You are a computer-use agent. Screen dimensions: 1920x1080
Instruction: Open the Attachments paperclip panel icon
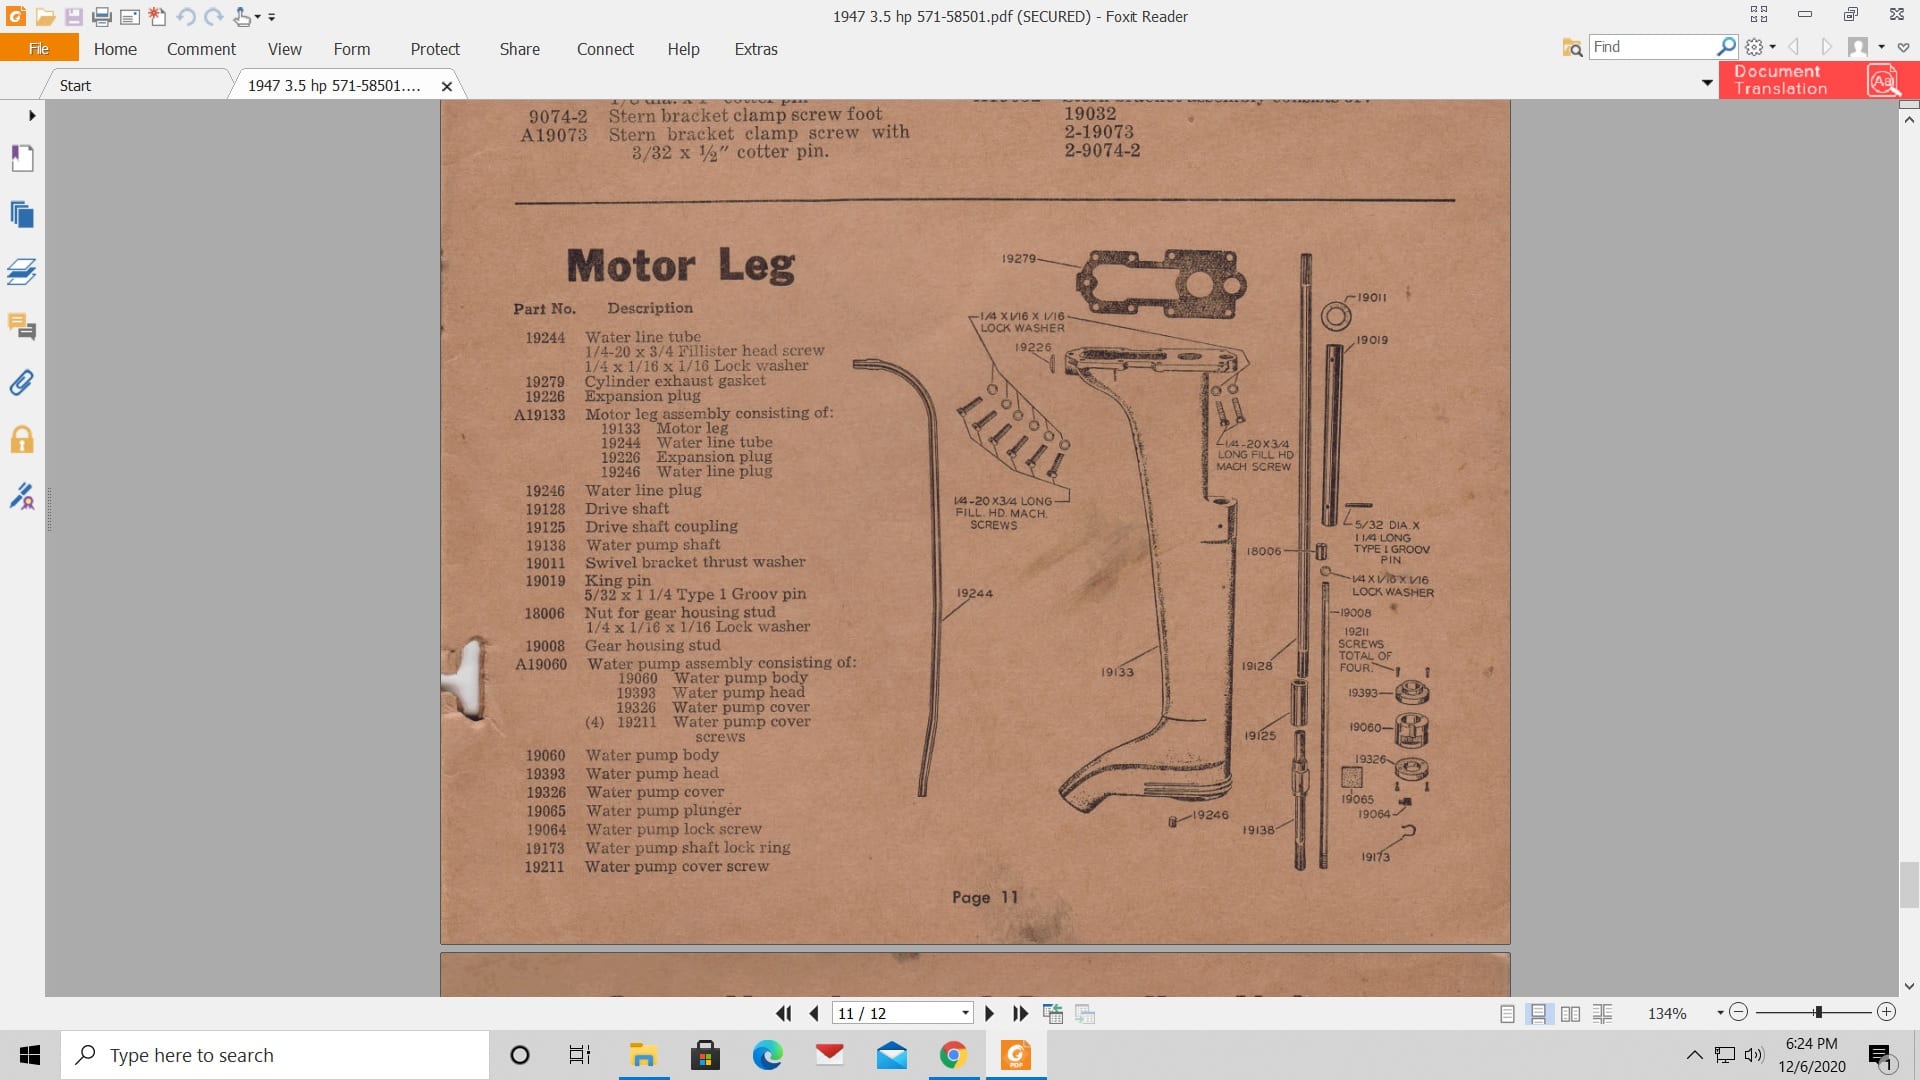coord(22,383)
